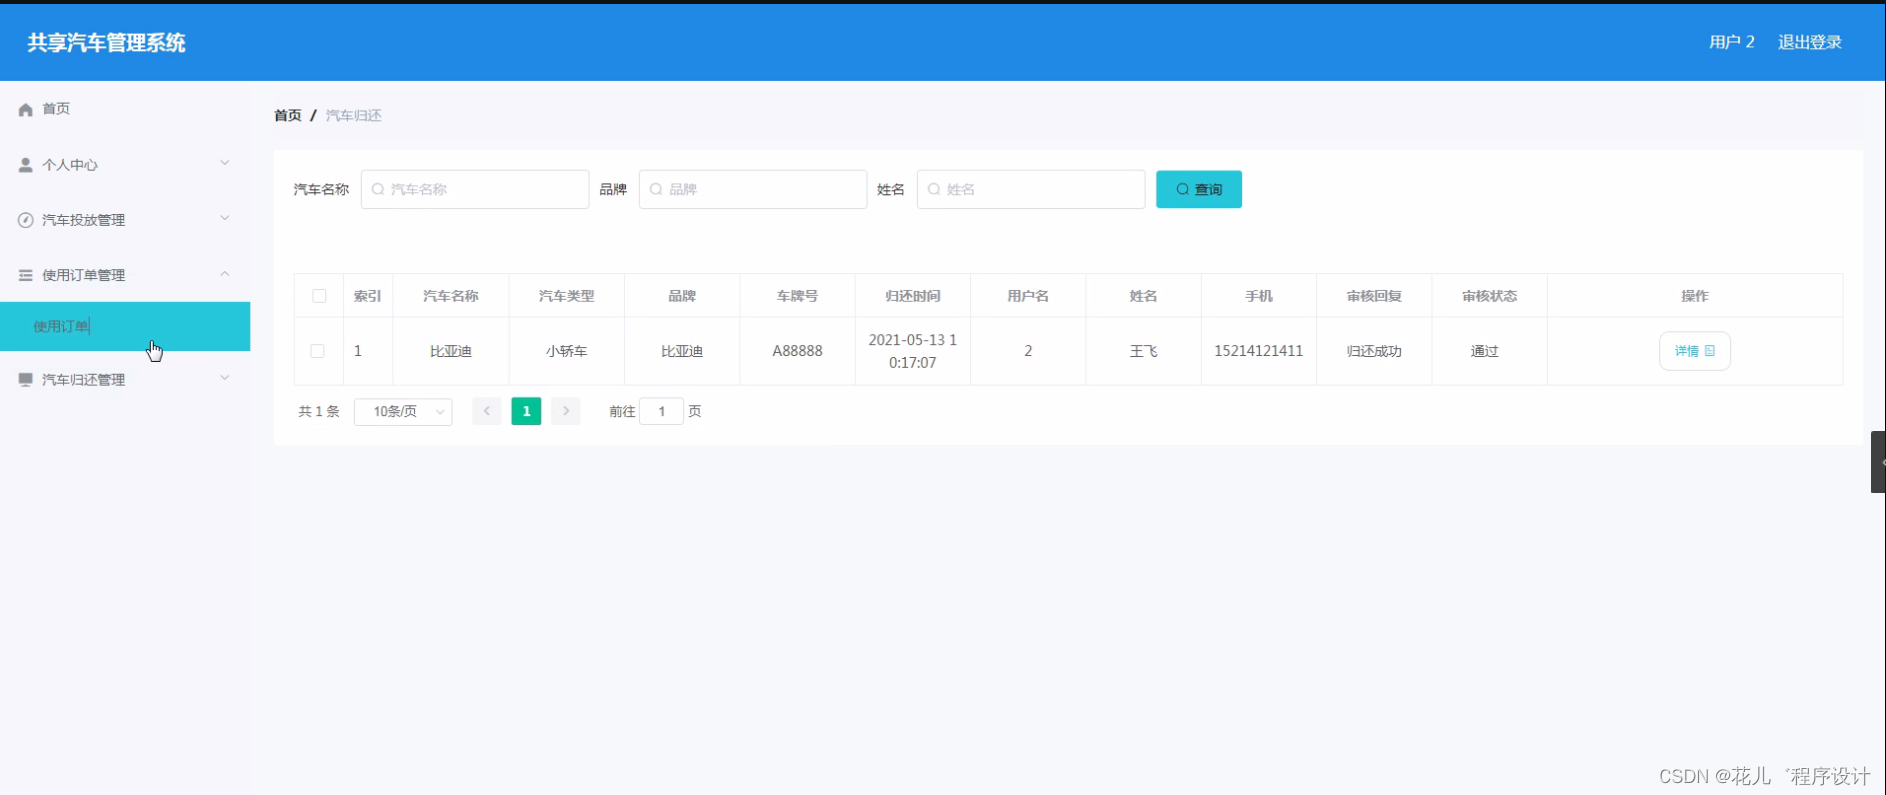Go to next page arrow

coord(566,411)
